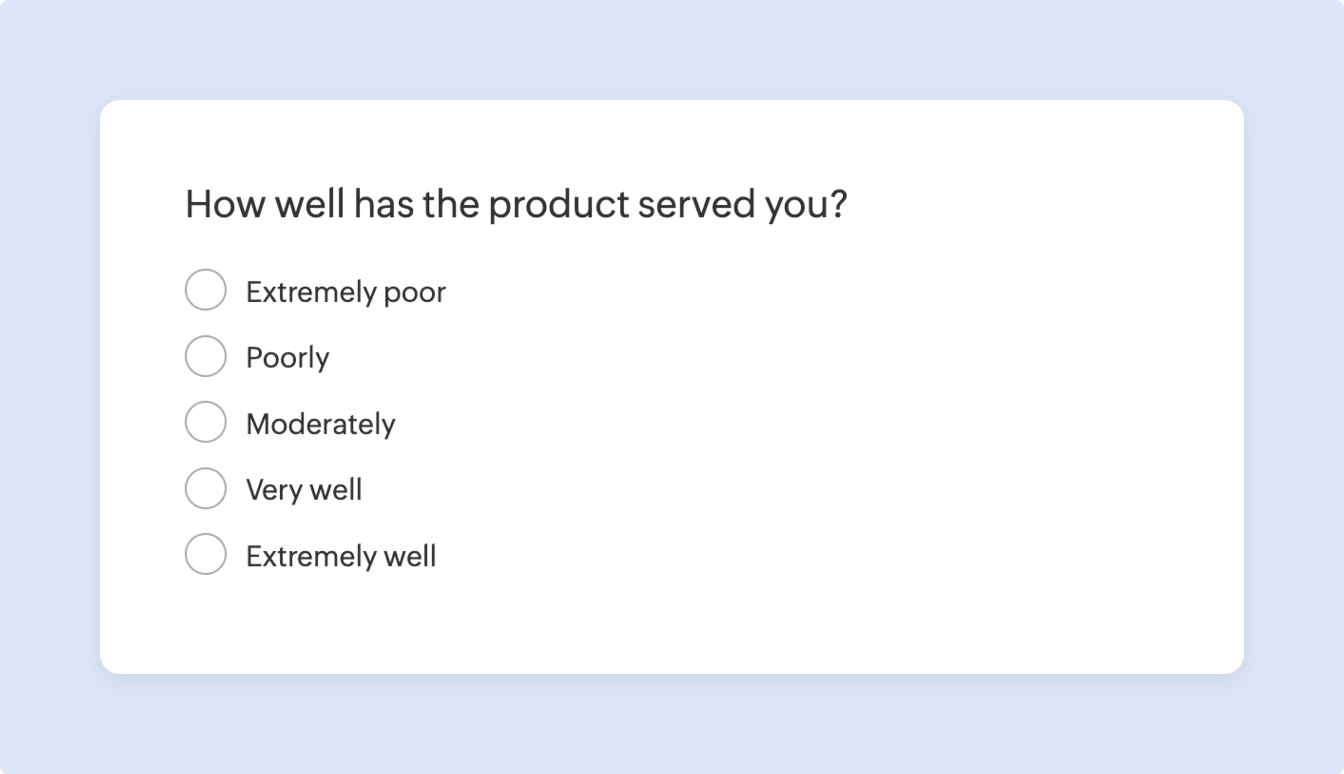1344x774 pixels.
Task: Click the word "poor" in the first option
Action: 414,293
